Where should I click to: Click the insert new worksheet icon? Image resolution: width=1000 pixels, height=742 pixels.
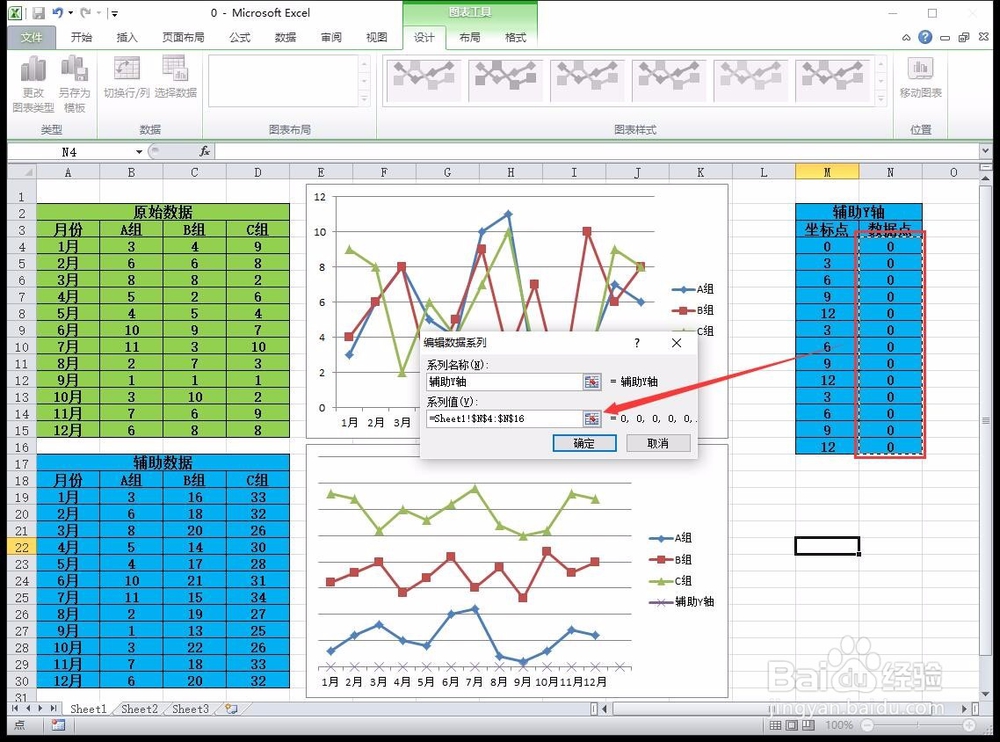click(x=231, y=709)
